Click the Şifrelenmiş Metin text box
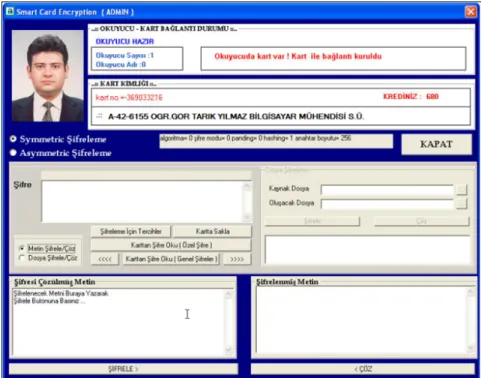Viewport: 481px width, 378px height. pos(361,320)
